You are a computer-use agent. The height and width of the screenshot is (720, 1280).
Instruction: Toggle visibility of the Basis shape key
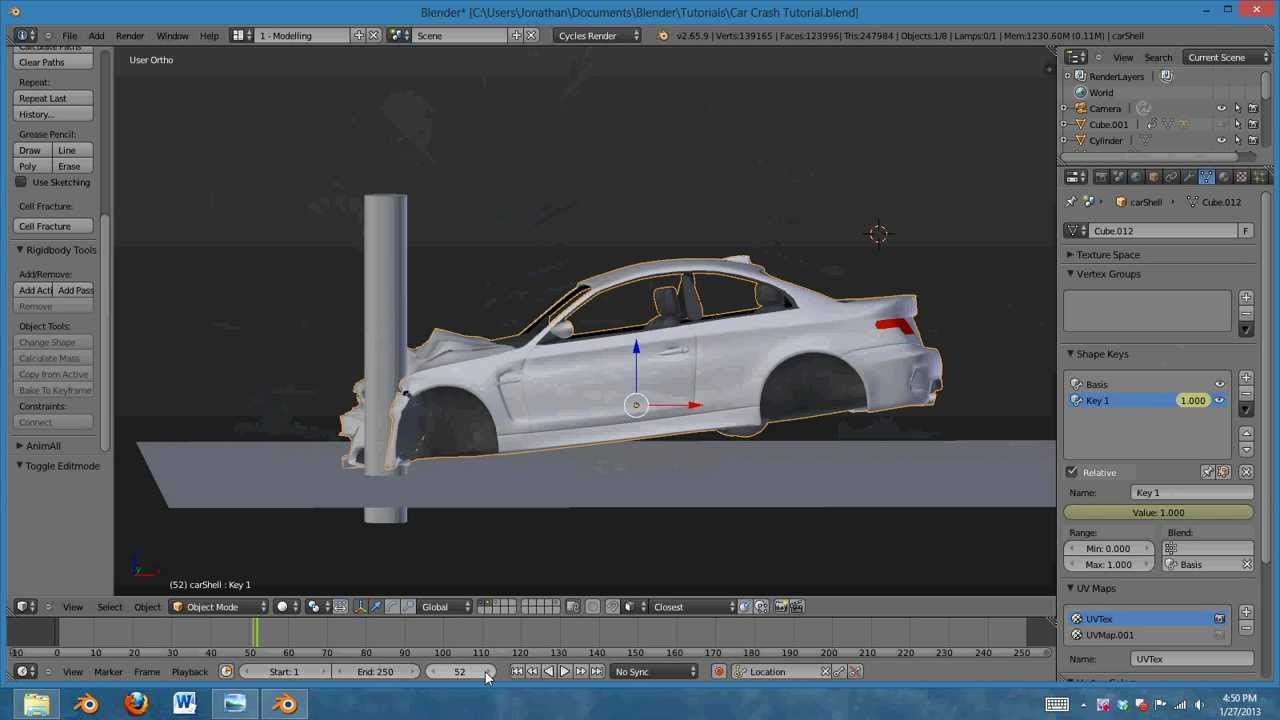tap(1219, 384)
